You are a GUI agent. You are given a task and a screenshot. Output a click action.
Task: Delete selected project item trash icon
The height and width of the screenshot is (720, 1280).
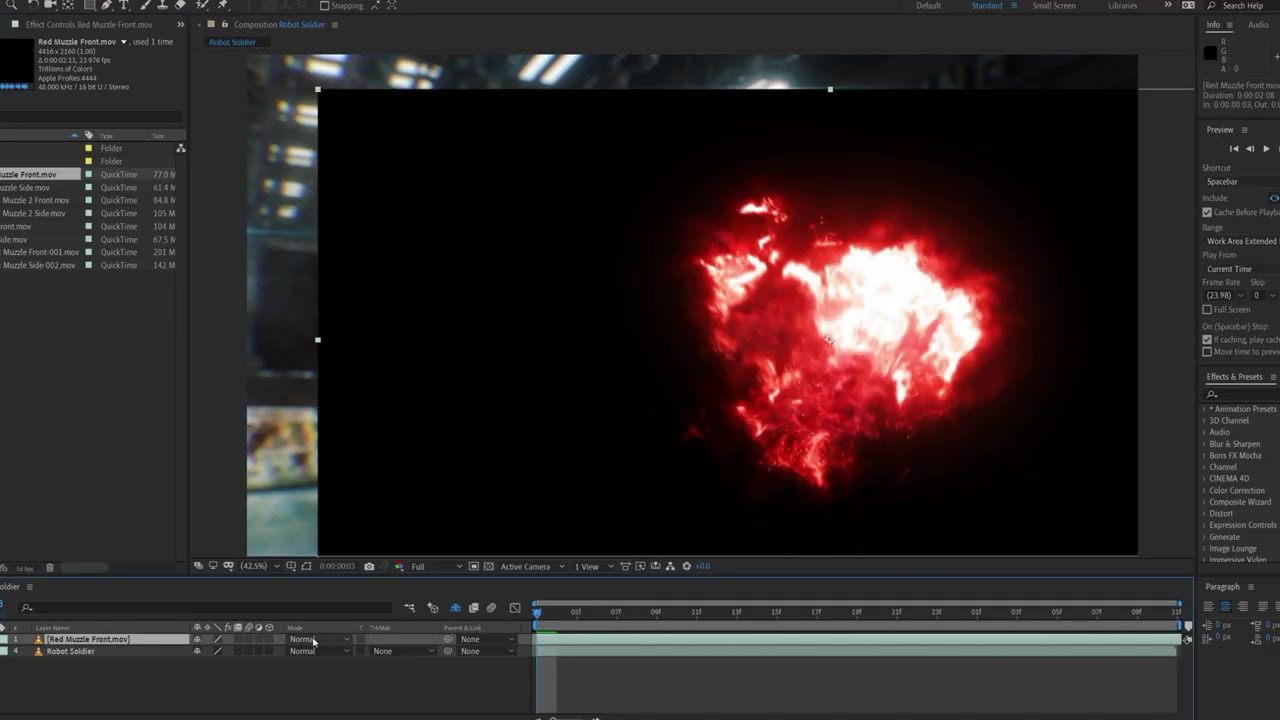(50, 568)
